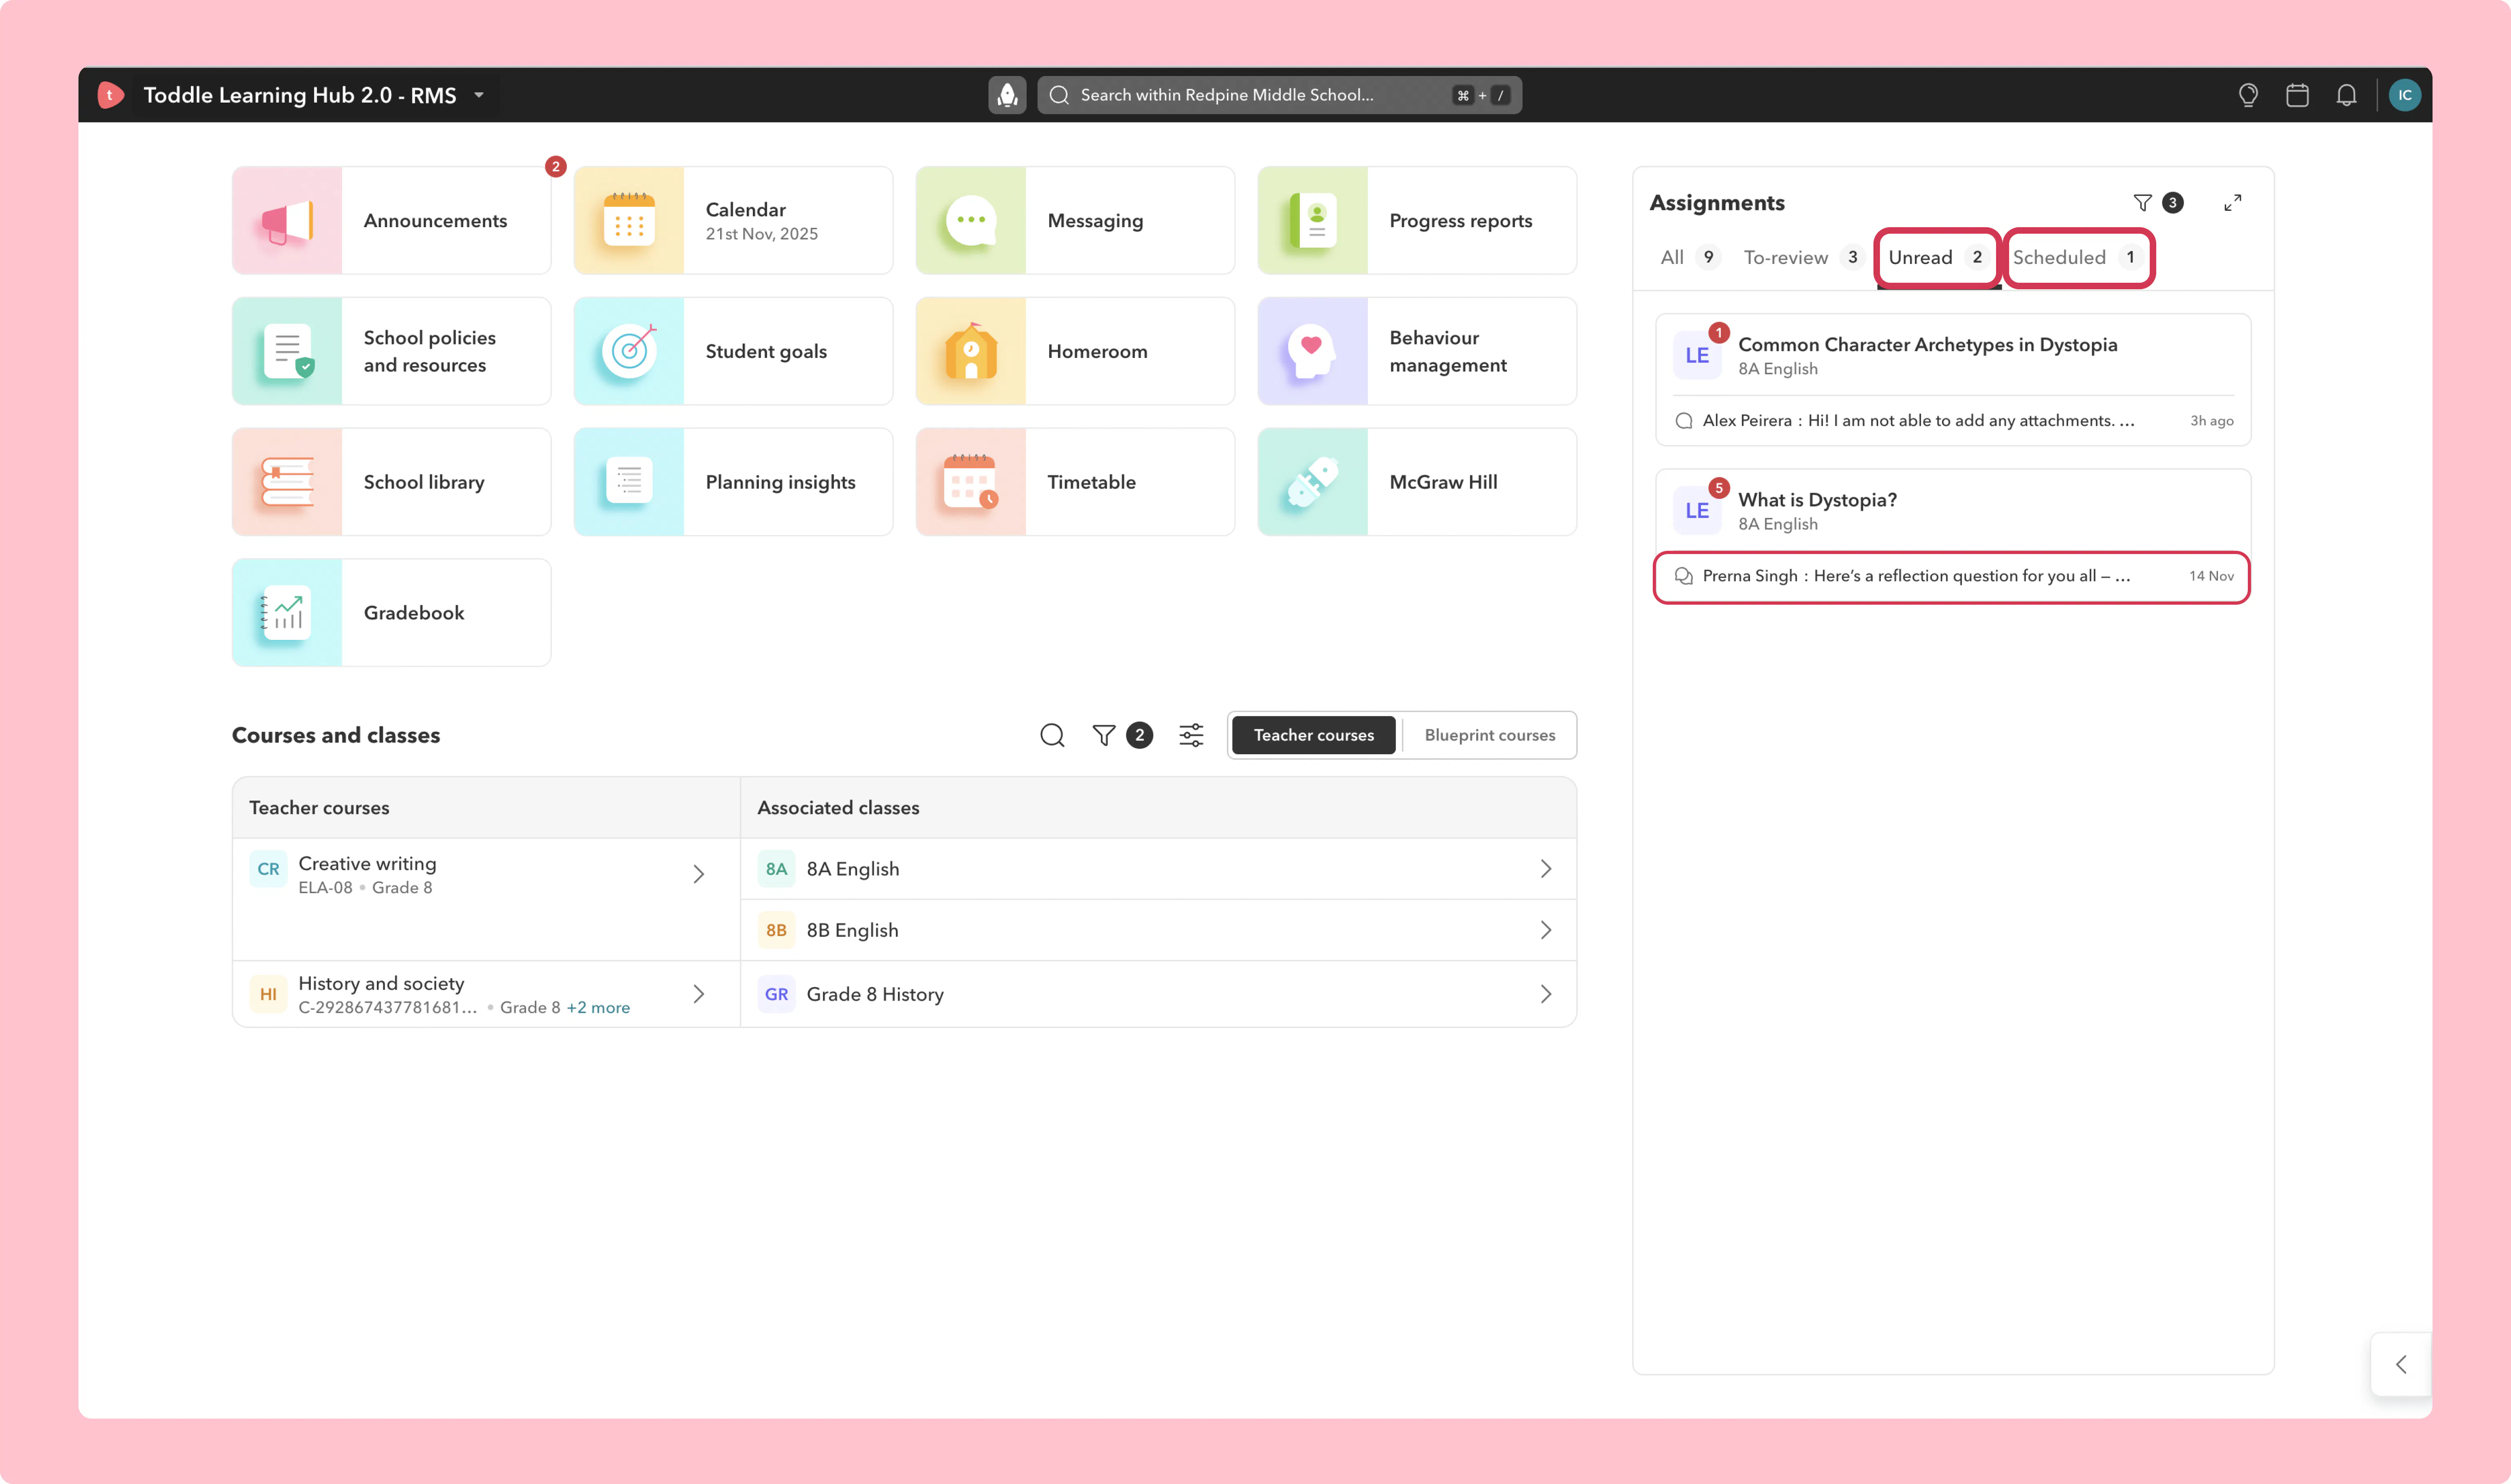2511x1484 pixels.
Task: Click the Progress reports tile label
Action: [1461, 221]
